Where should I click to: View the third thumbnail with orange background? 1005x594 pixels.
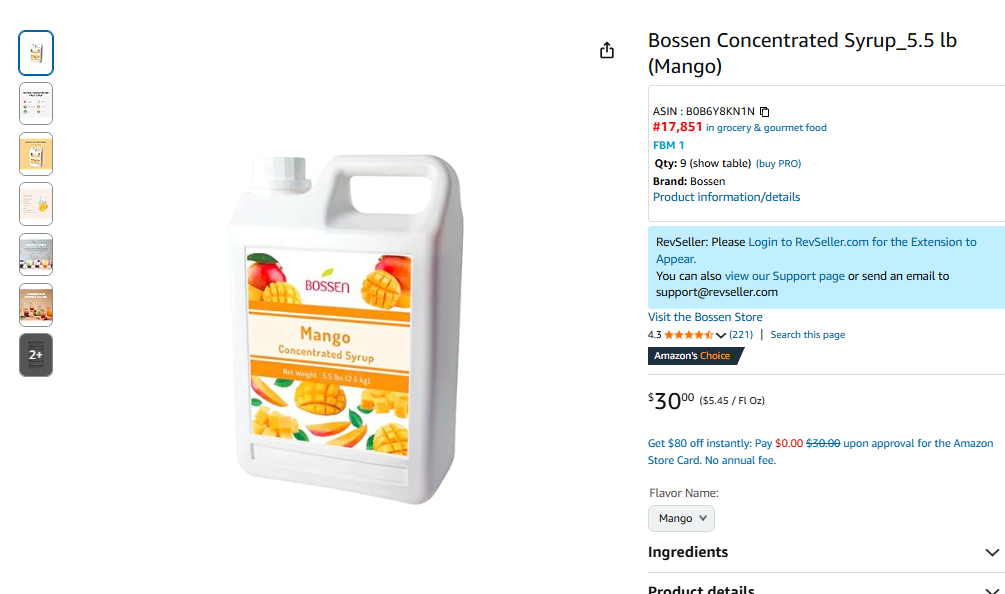36,154
